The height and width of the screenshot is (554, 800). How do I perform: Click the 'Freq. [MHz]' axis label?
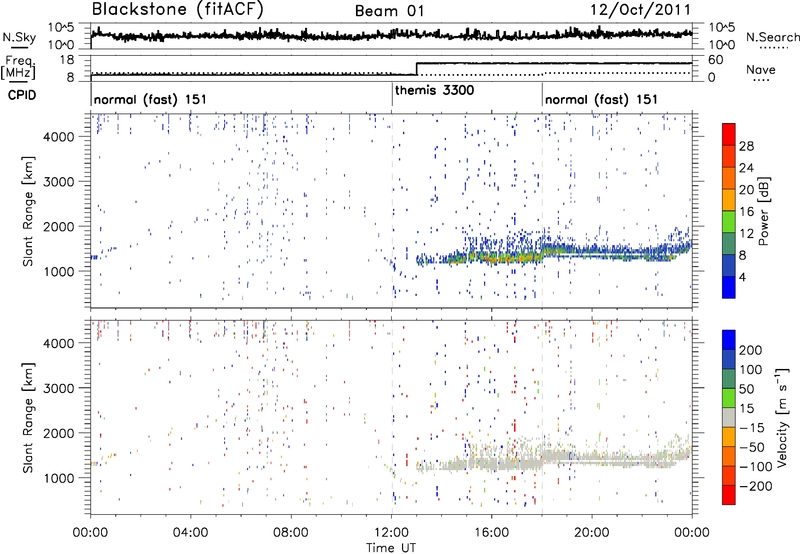click(x=18, y=67)
